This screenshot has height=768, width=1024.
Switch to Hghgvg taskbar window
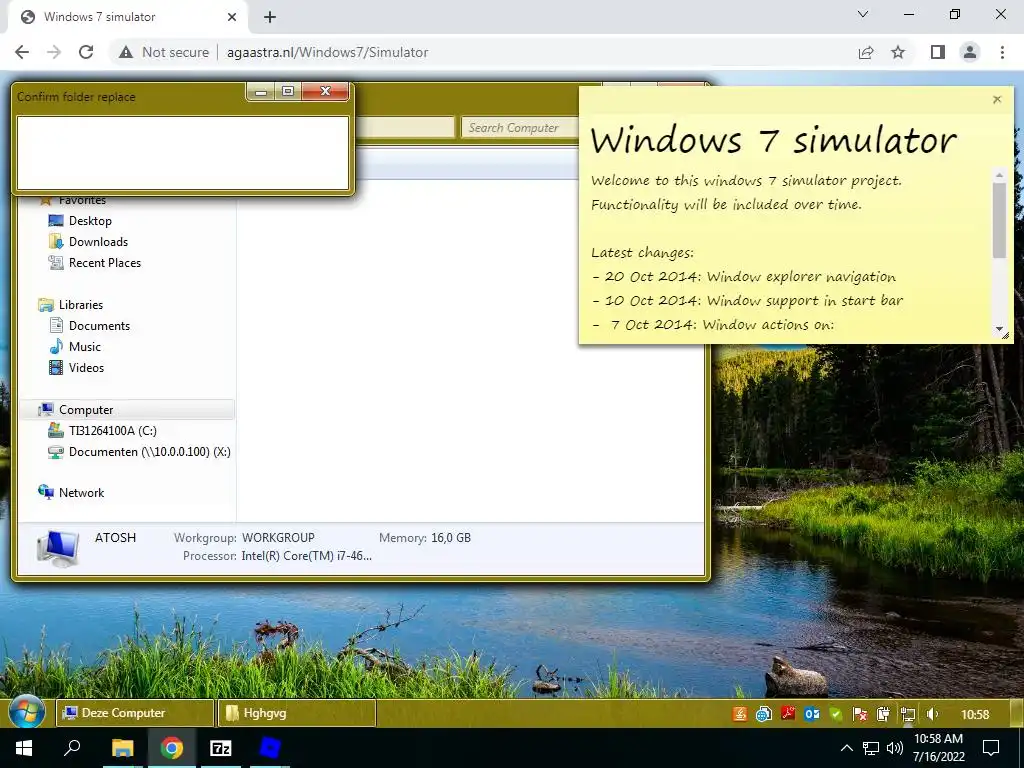(x=297, y=713)
